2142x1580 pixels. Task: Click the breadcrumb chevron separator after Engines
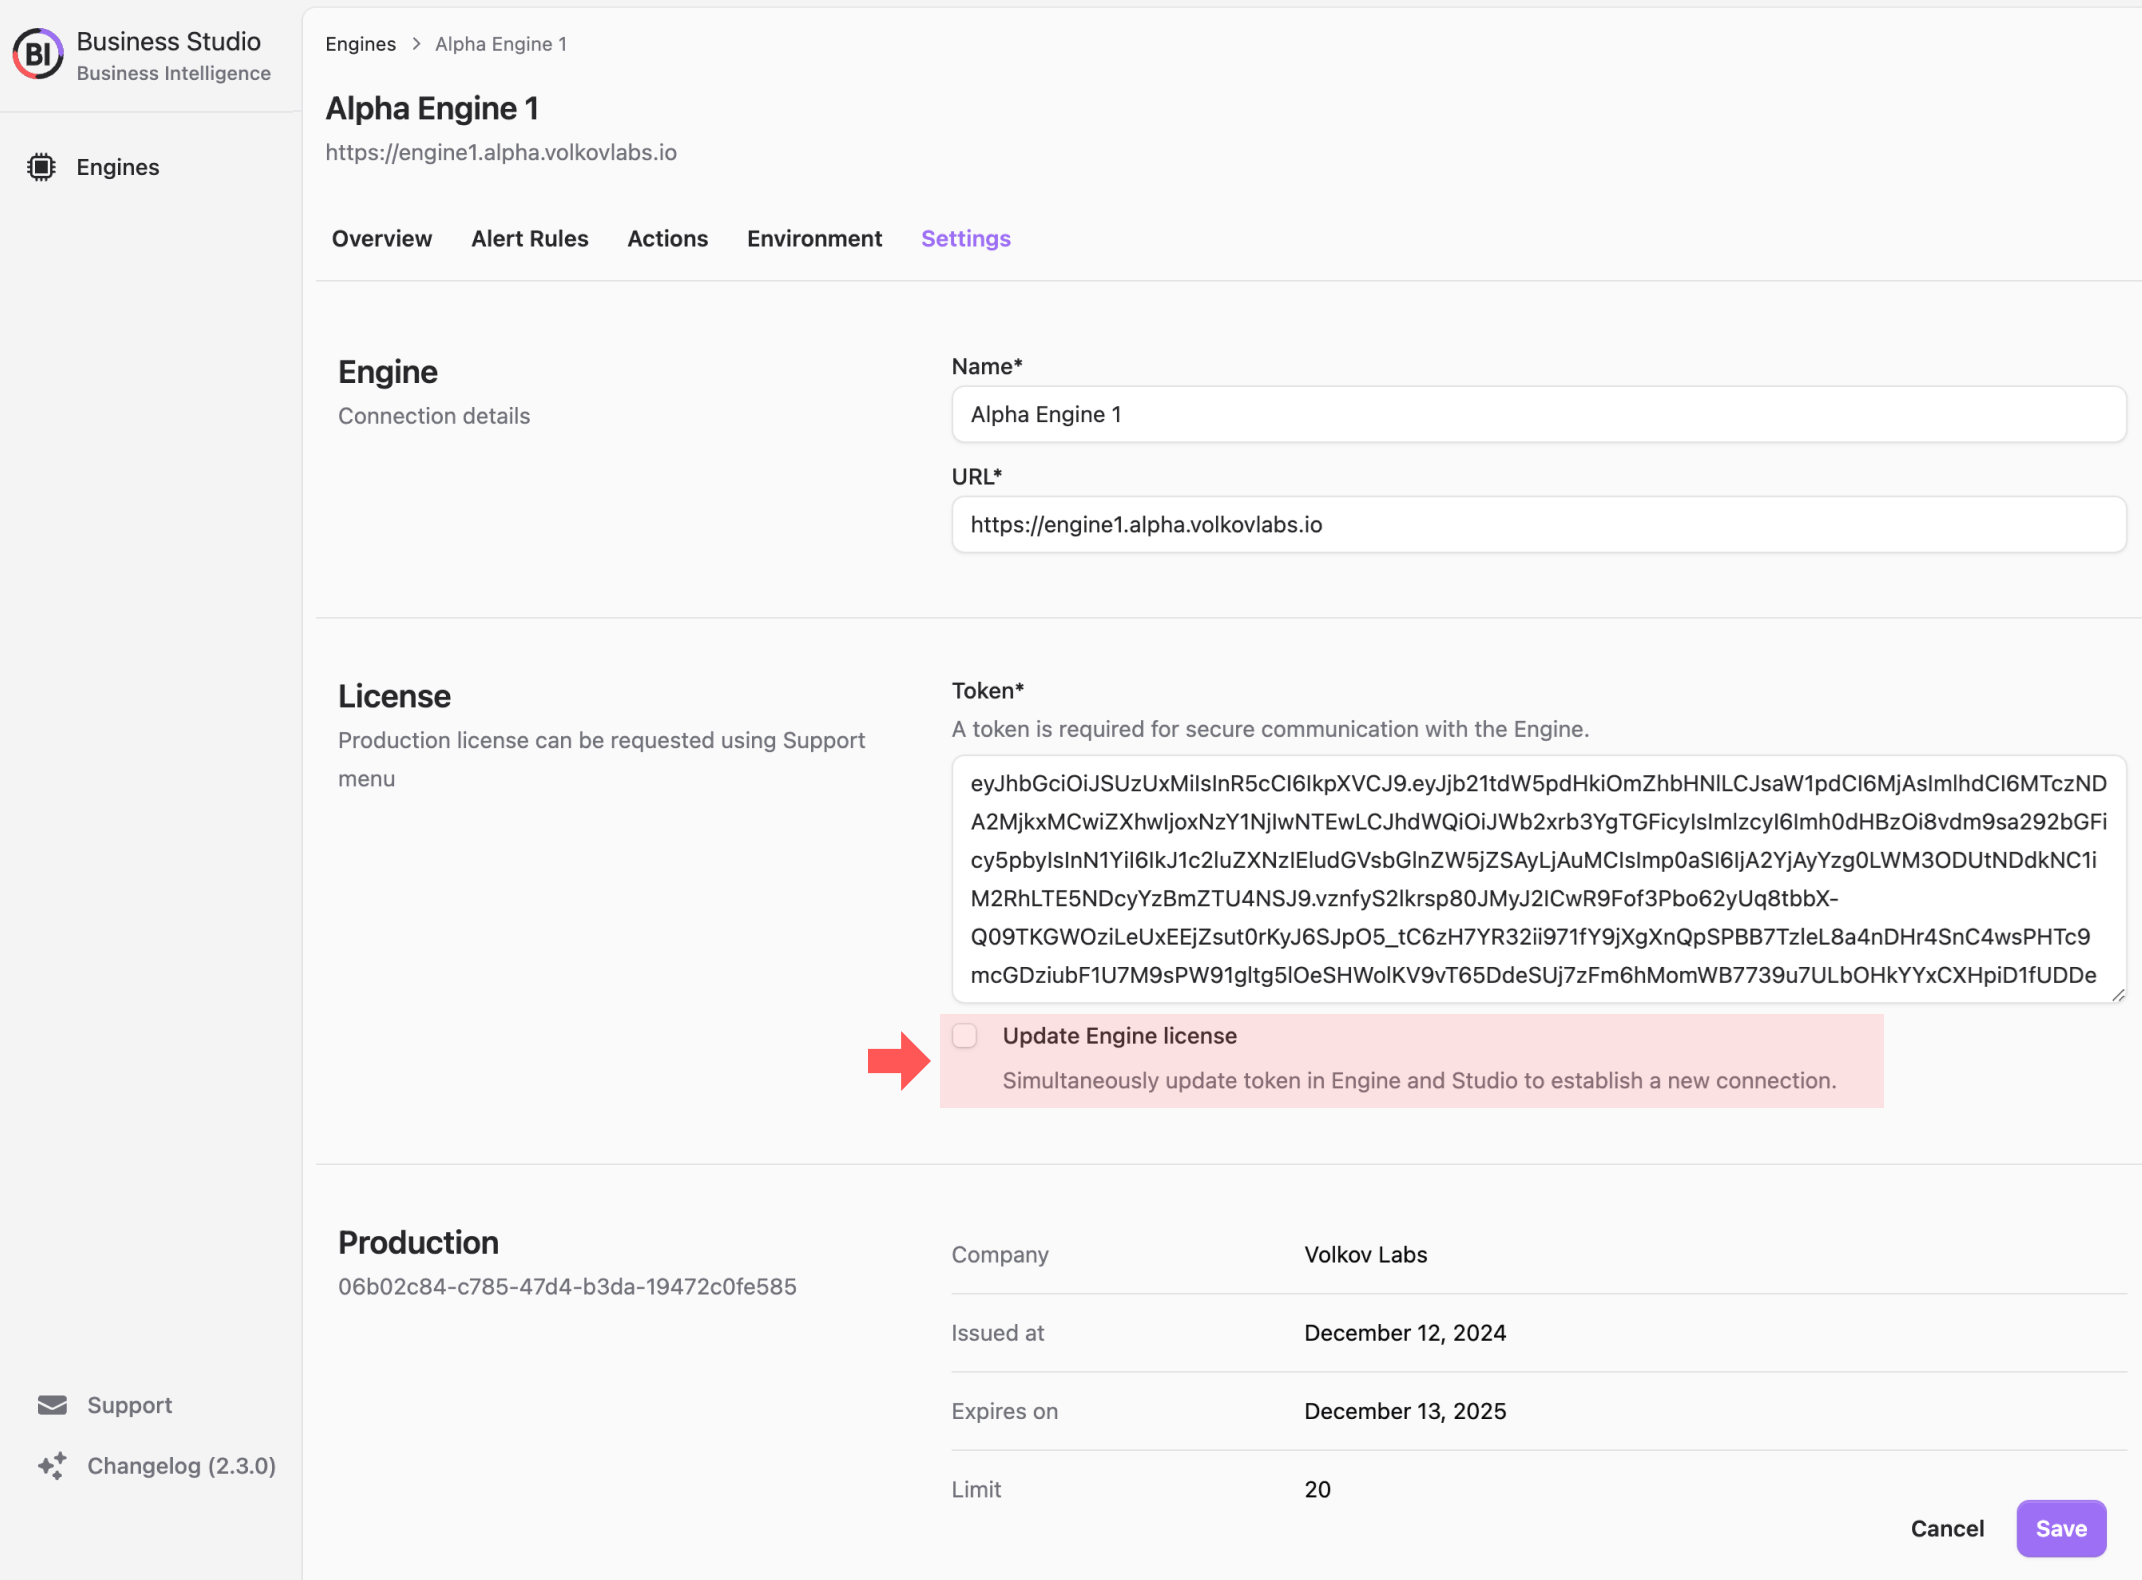(416, 44)
